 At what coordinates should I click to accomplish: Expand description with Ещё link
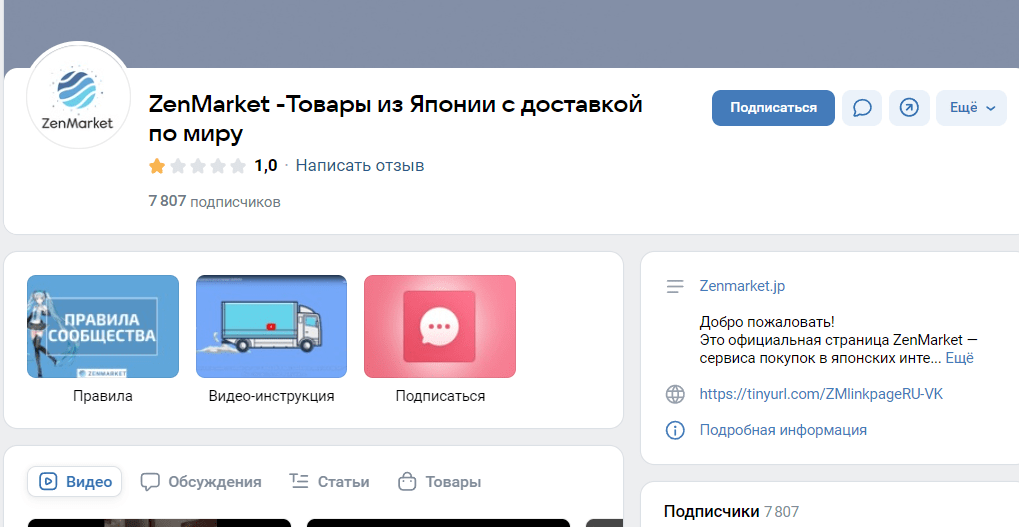point(959,358)
